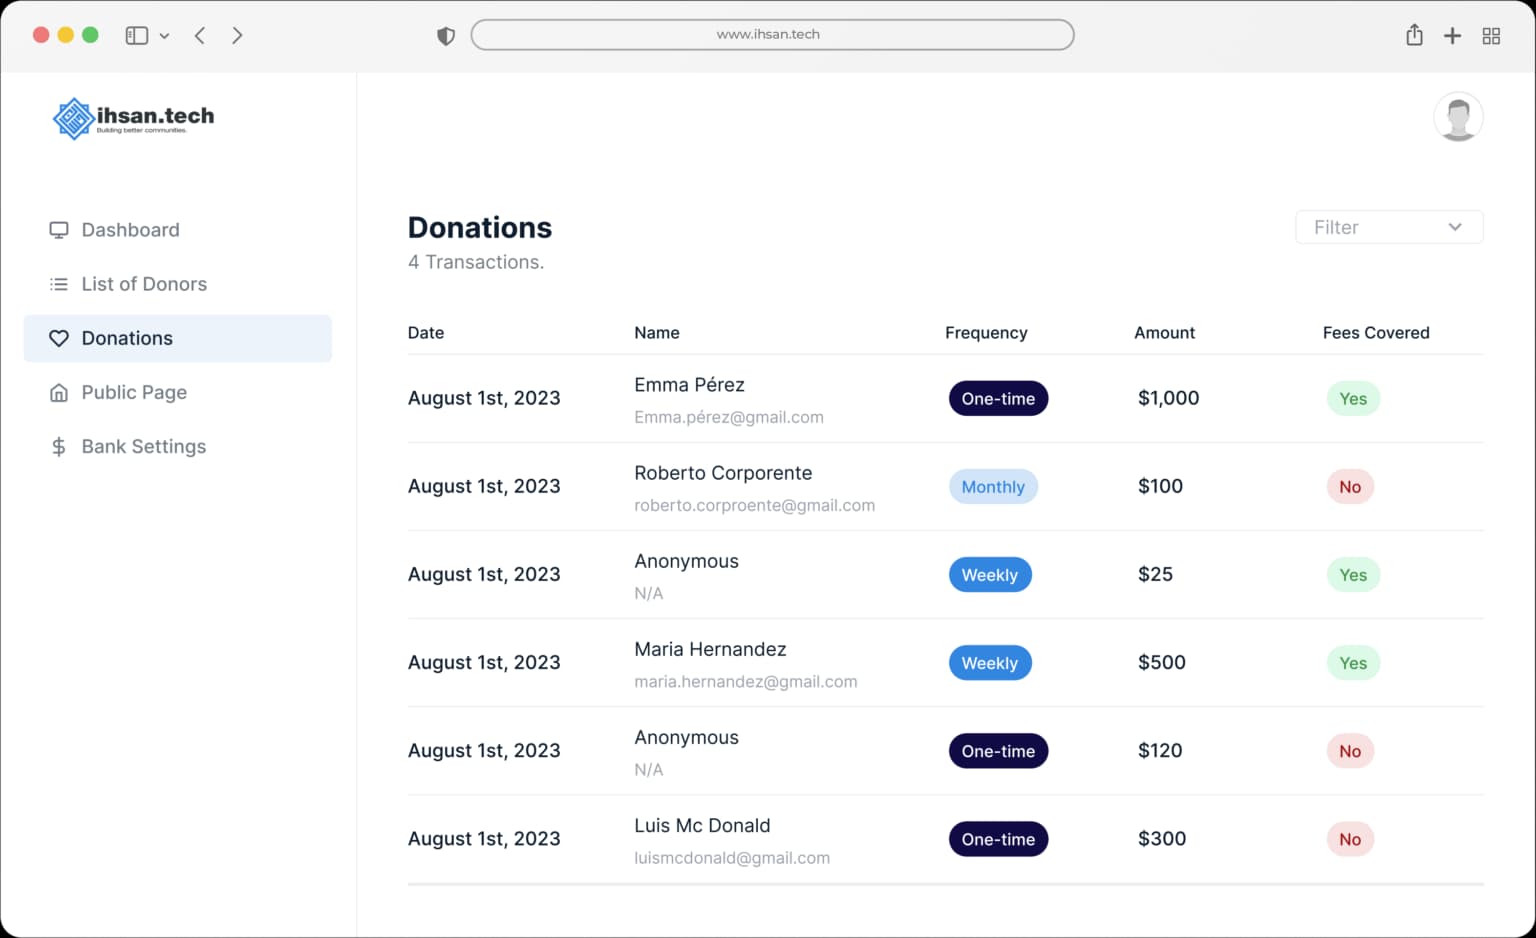Screen dimensions: 1536x938
Task: Navigate forward in browser
Action: coord(237,36)
